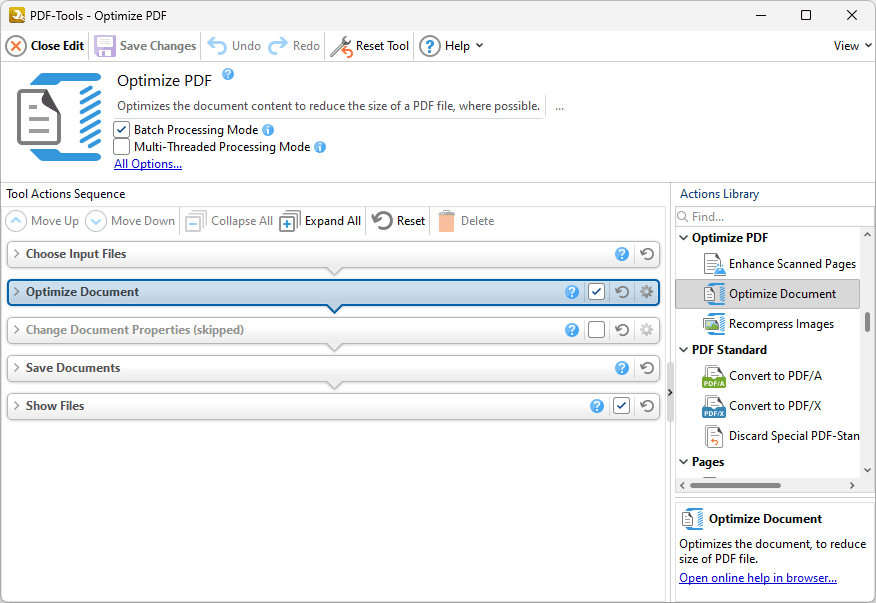
Task: Open help for the Save Documents step
Action: pyautogui.click(x=622, y=368)
